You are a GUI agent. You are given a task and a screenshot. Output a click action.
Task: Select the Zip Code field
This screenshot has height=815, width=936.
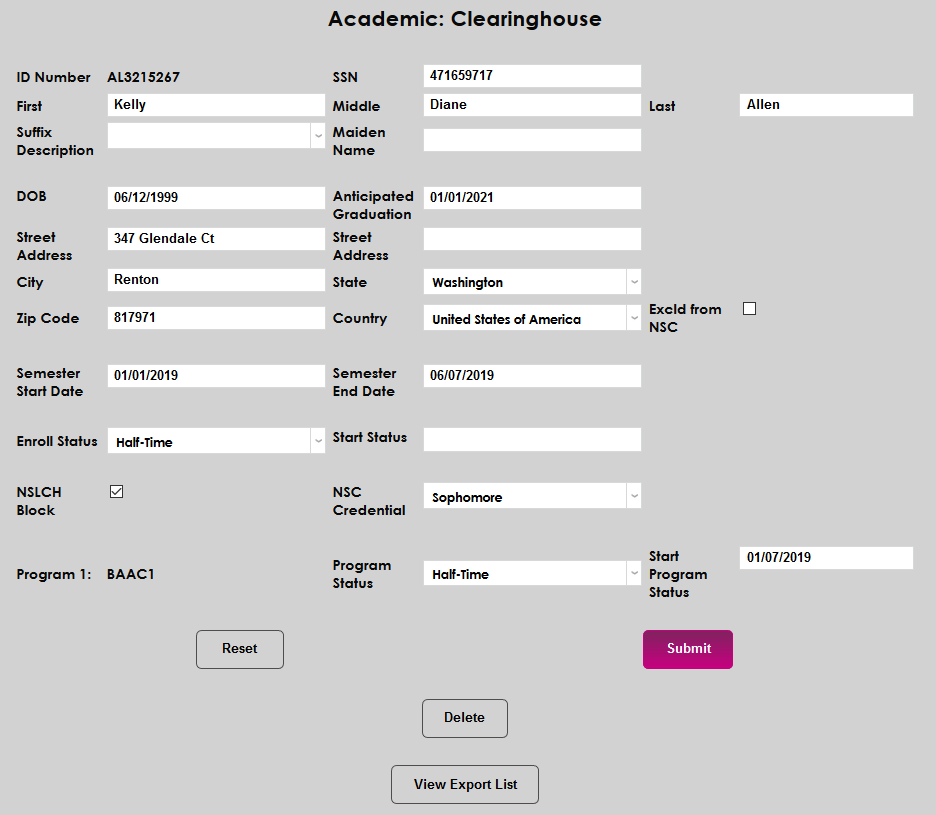tap(215, 317)
